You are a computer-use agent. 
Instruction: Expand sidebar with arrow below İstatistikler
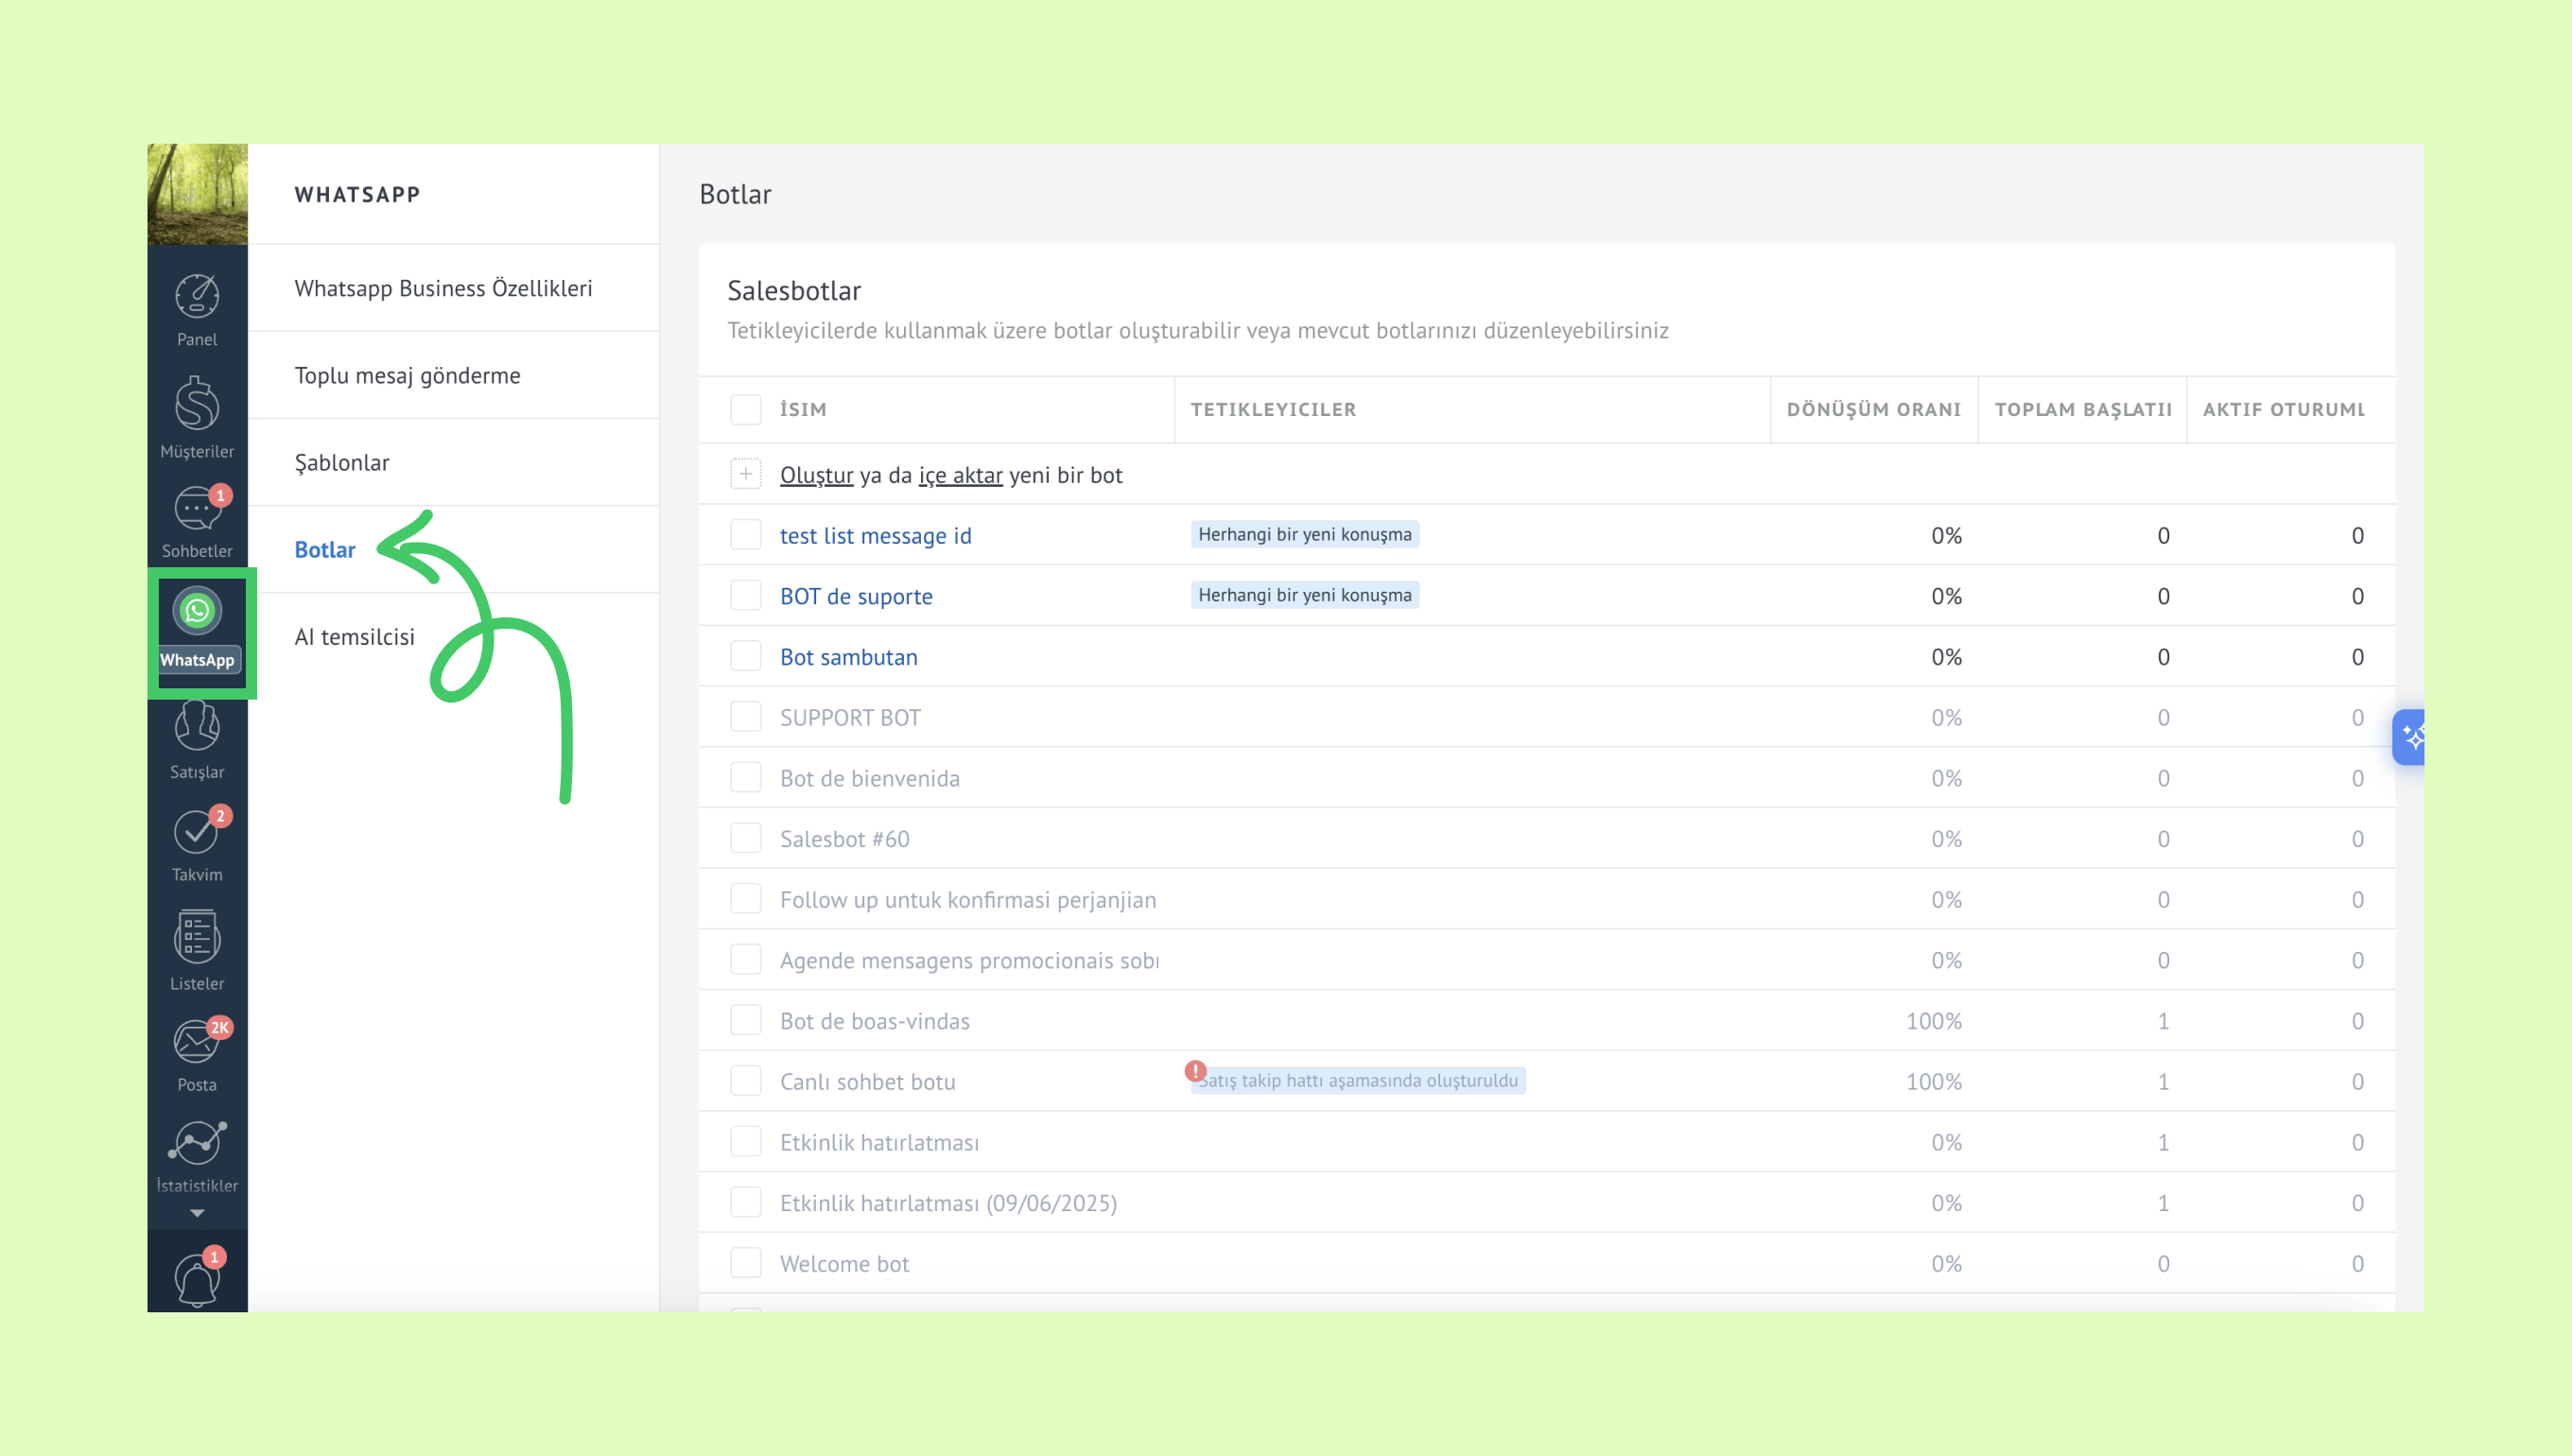pyautogui.click(x=197, y=1213)
